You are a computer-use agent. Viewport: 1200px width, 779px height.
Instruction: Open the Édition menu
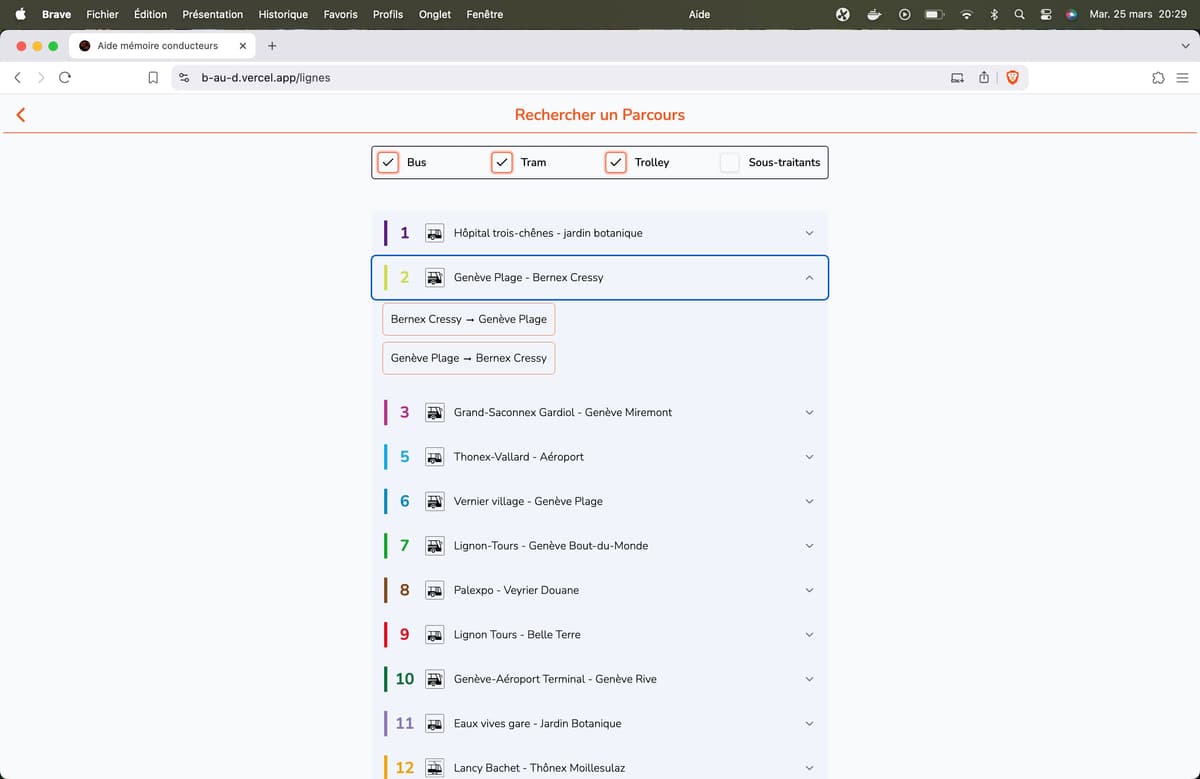150,14
